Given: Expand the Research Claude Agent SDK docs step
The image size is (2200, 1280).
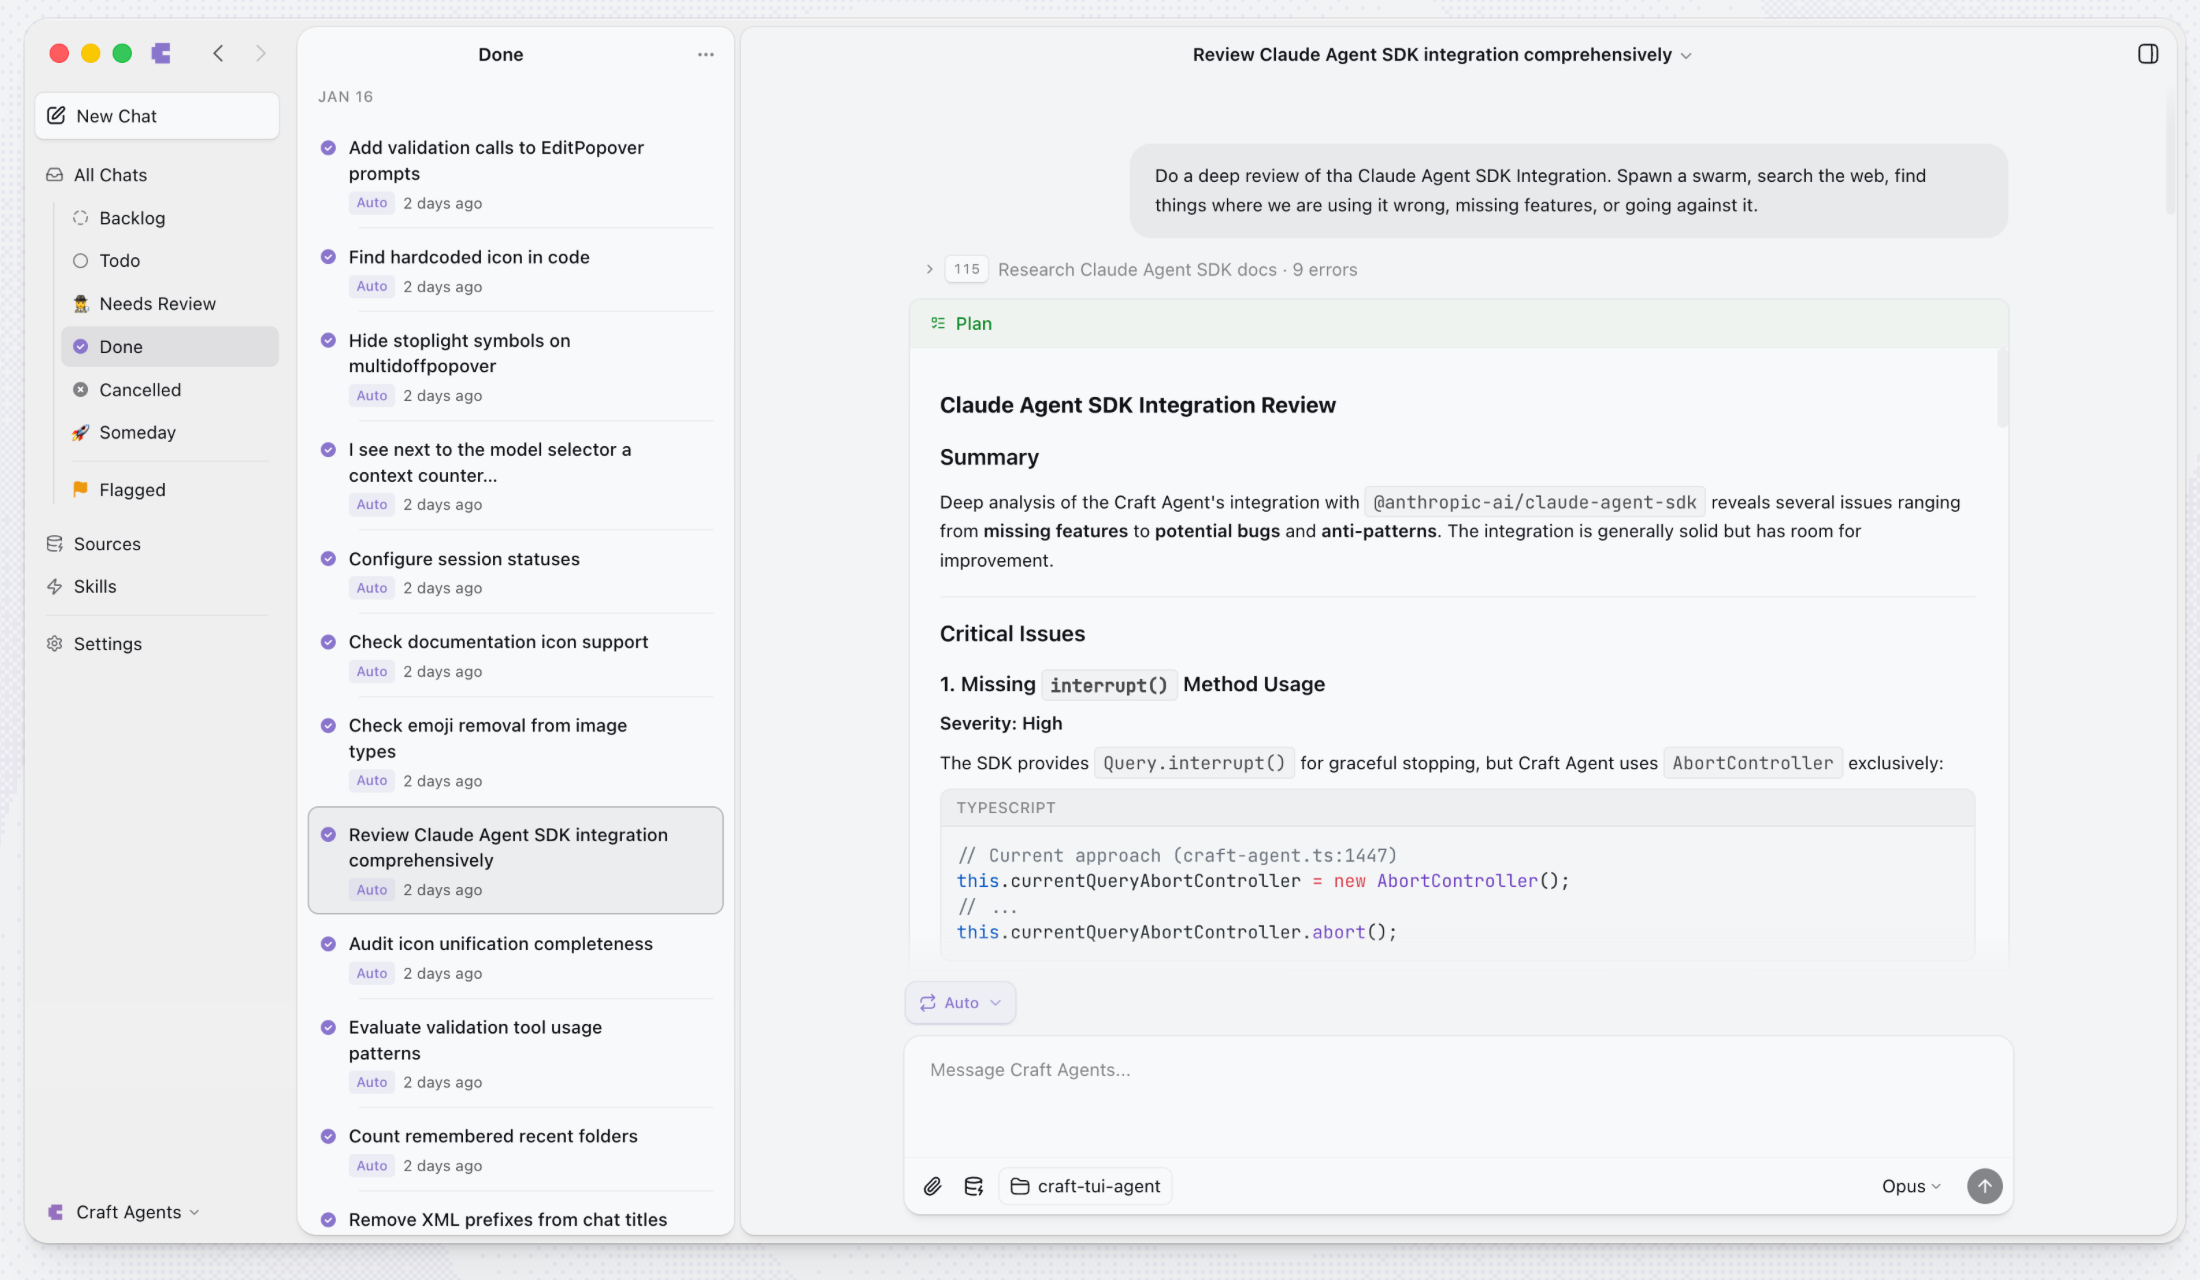Looking at the screenshot, I should tap(930, 270).
